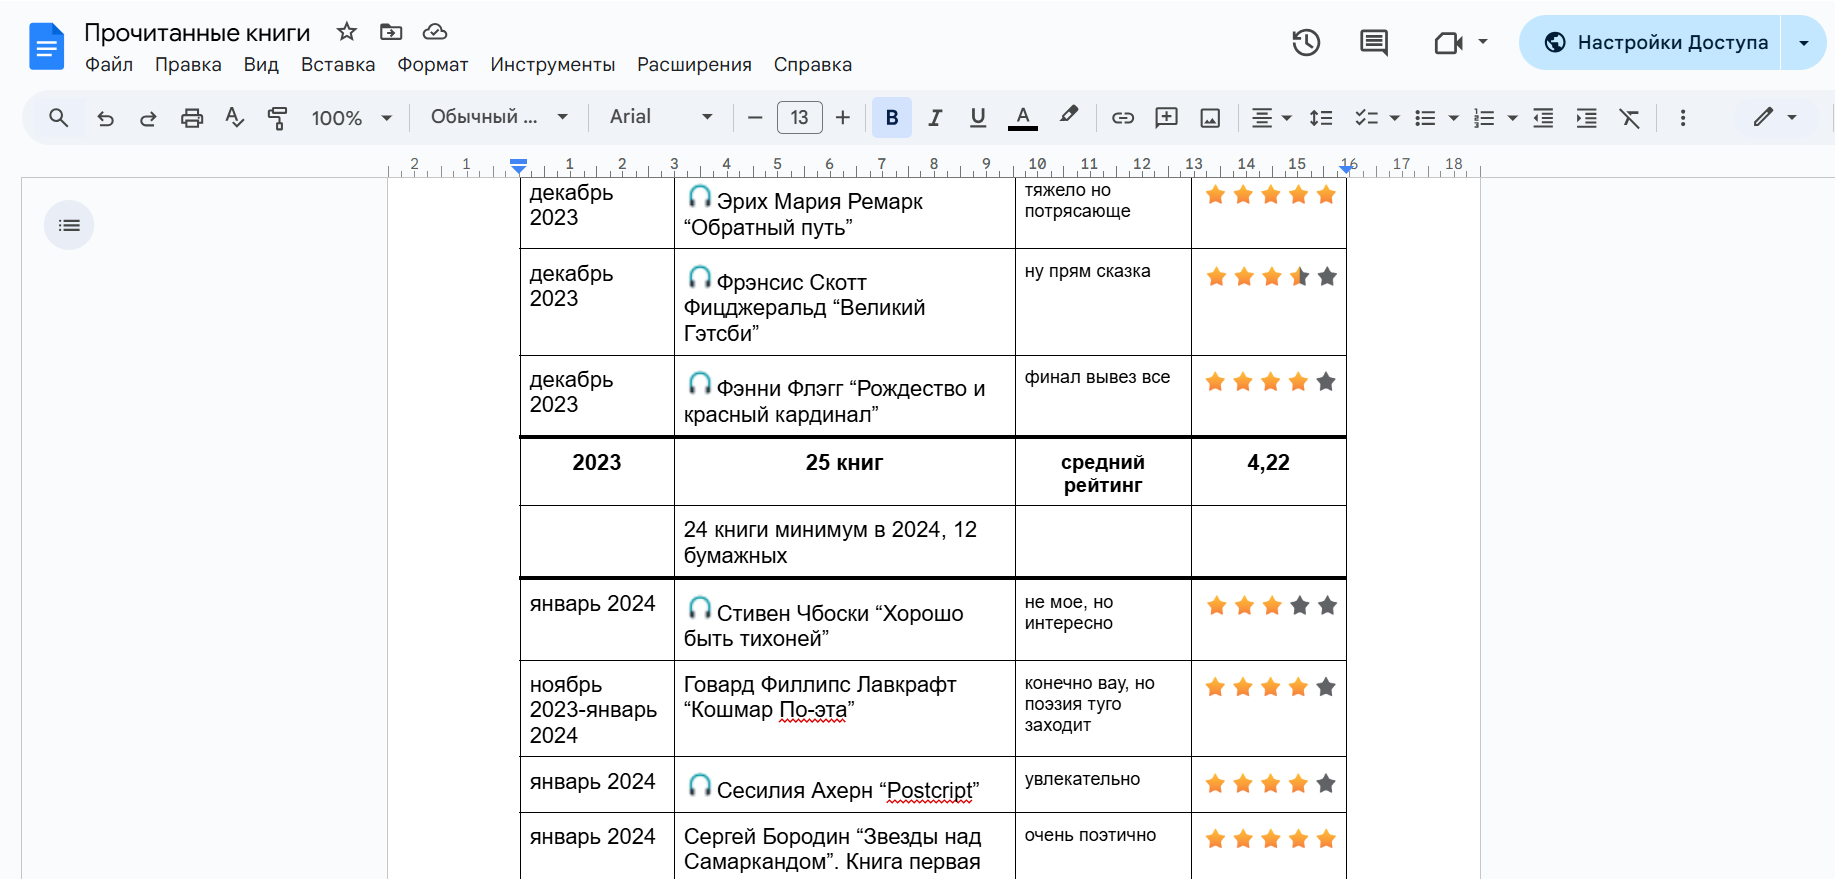Start a video call with camera icon
Image resolution: width=1835 pixels, height=879 pixels.
pos(1447,43)
